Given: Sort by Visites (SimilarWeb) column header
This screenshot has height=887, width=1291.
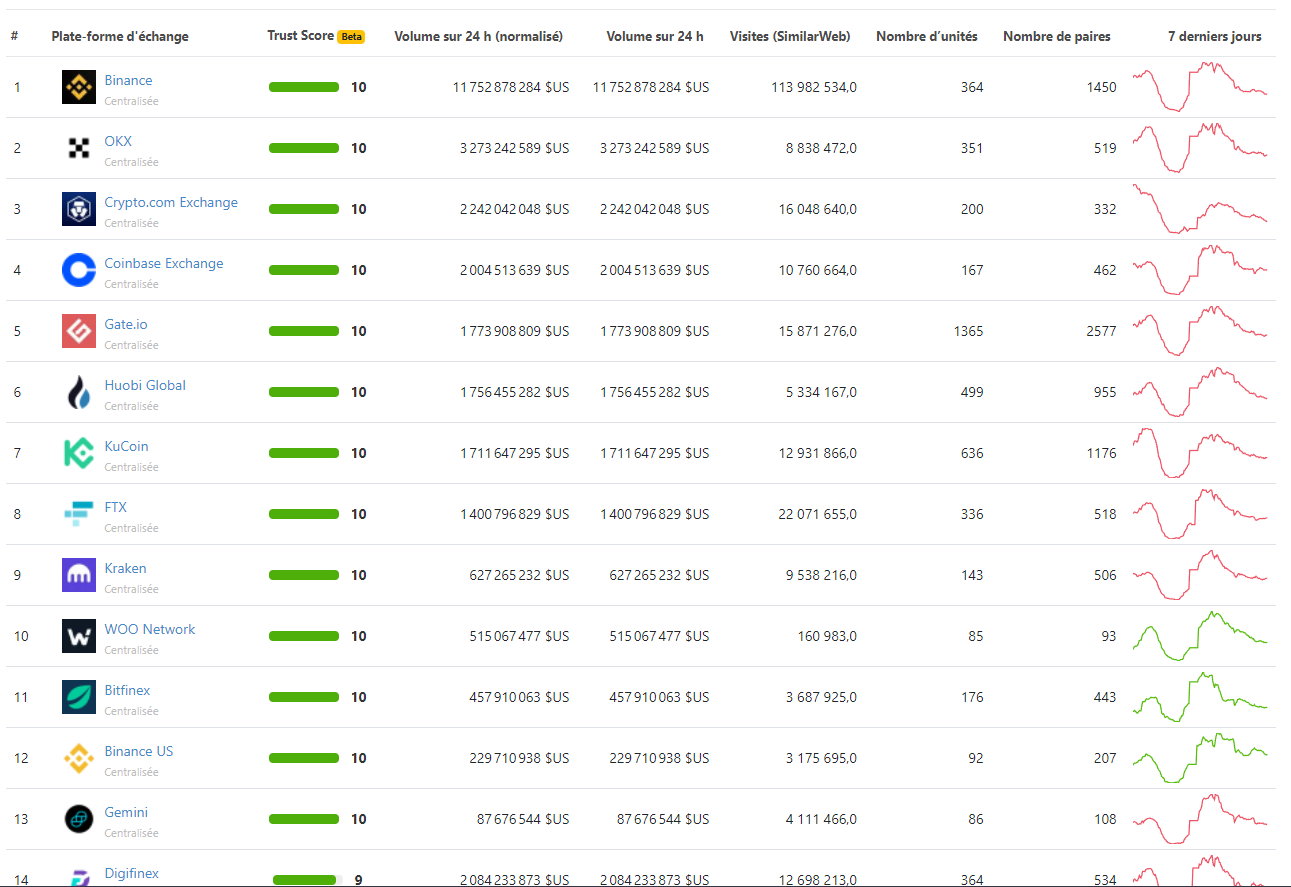Looking at the screenshot, I should point(790,36).
